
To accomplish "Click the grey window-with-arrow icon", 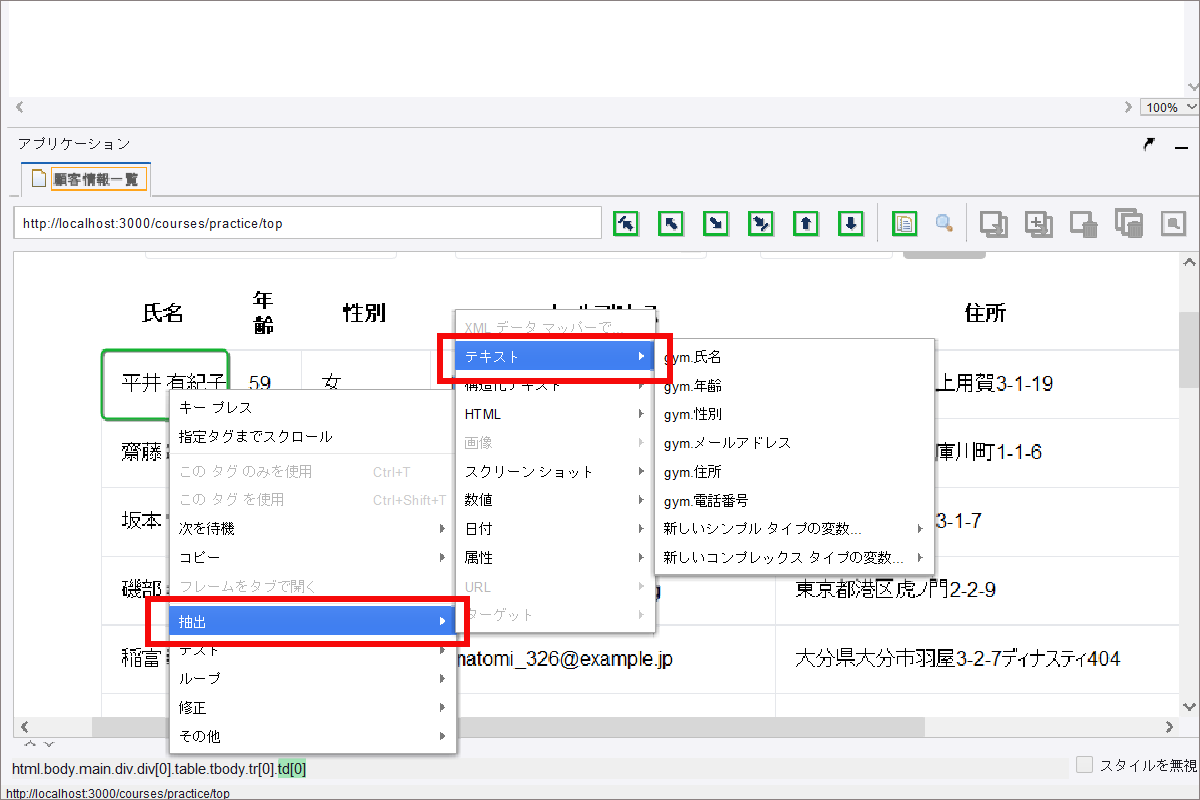I will pyautogui.click(x=993, y=224).
